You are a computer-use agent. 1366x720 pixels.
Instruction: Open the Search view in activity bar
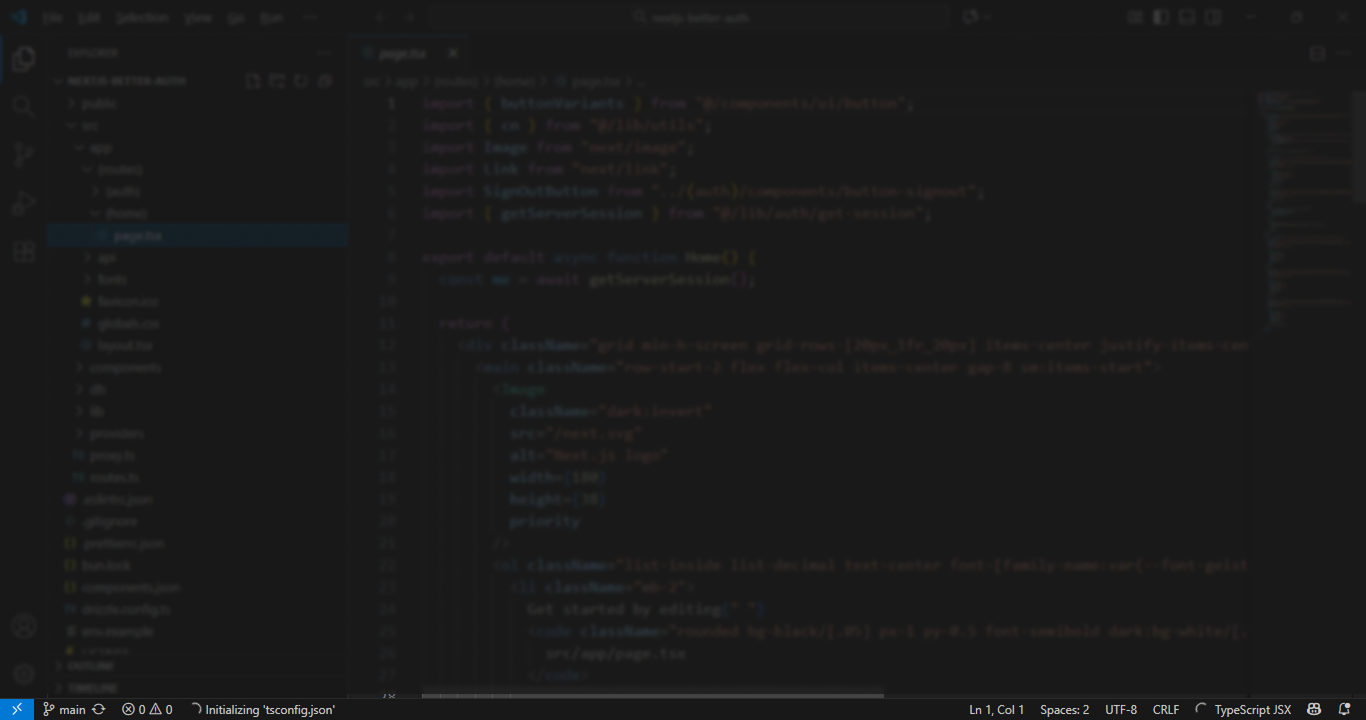tap(23, 106)
